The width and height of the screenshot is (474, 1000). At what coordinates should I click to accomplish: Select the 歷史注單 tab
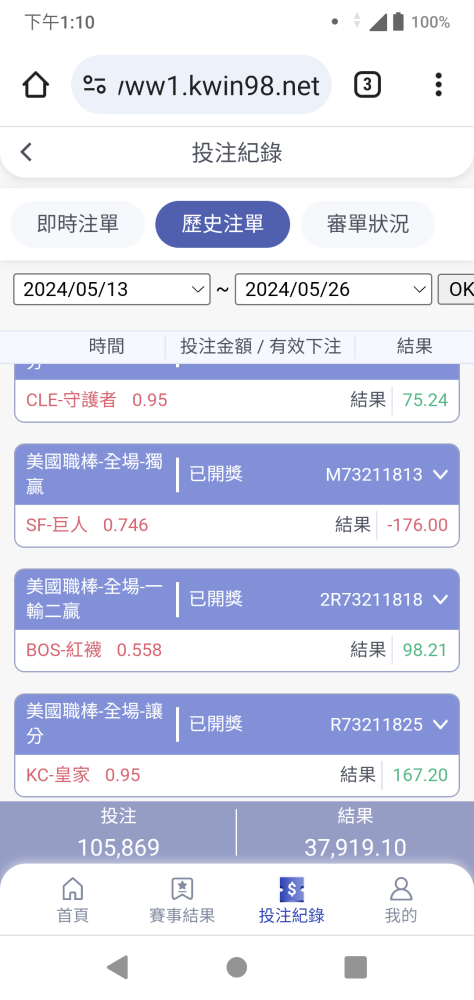pyautogui.click(x=223, y=224)
